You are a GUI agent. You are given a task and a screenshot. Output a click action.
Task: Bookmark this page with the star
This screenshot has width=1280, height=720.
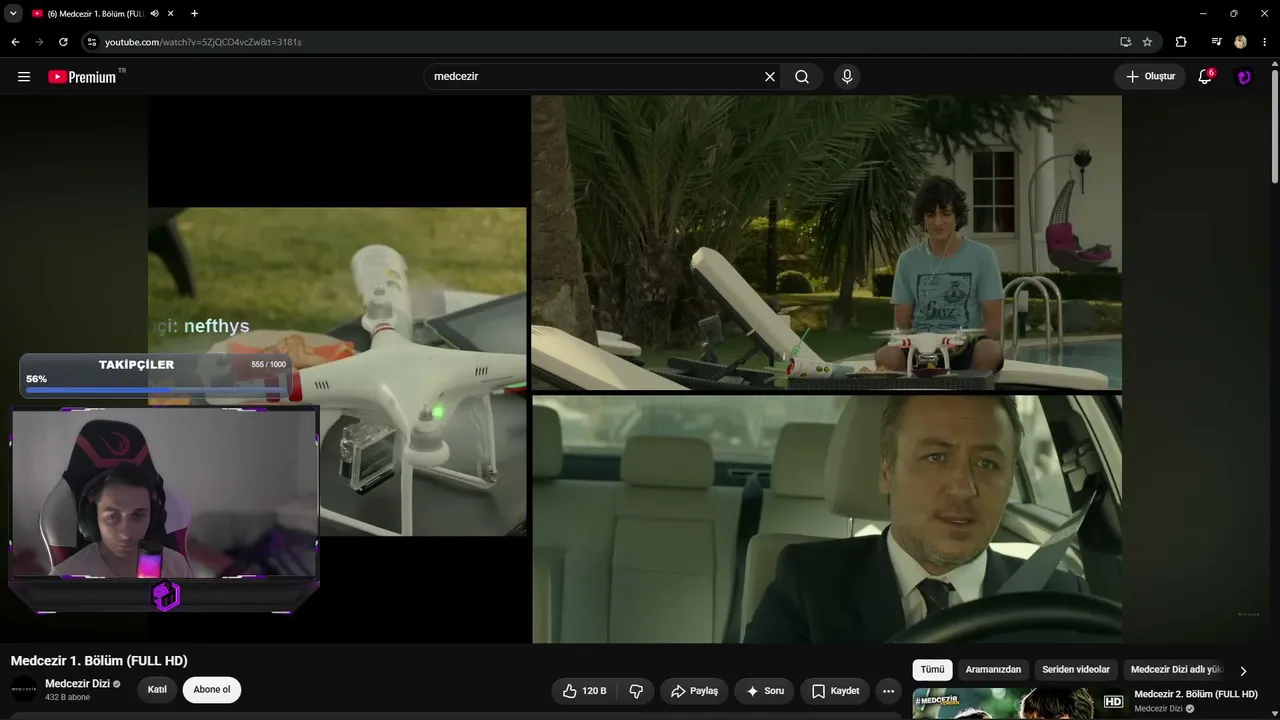(1147, 42)
